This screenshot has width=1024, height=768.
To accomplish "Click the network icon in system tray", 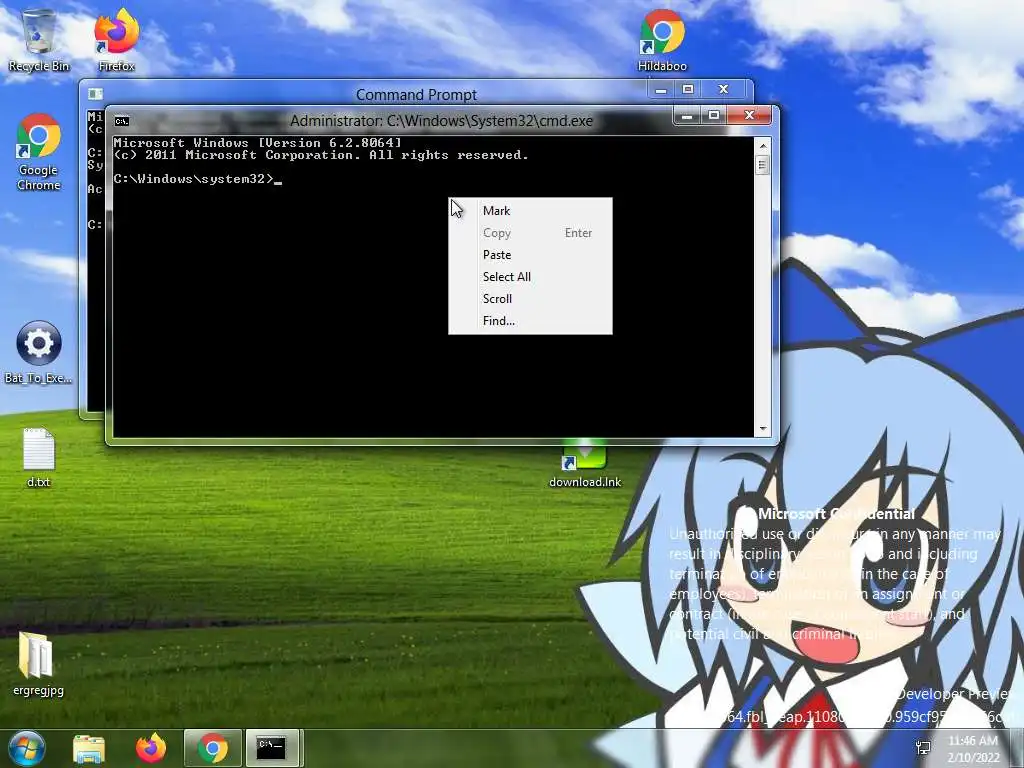I will click(x=923, y=748).
